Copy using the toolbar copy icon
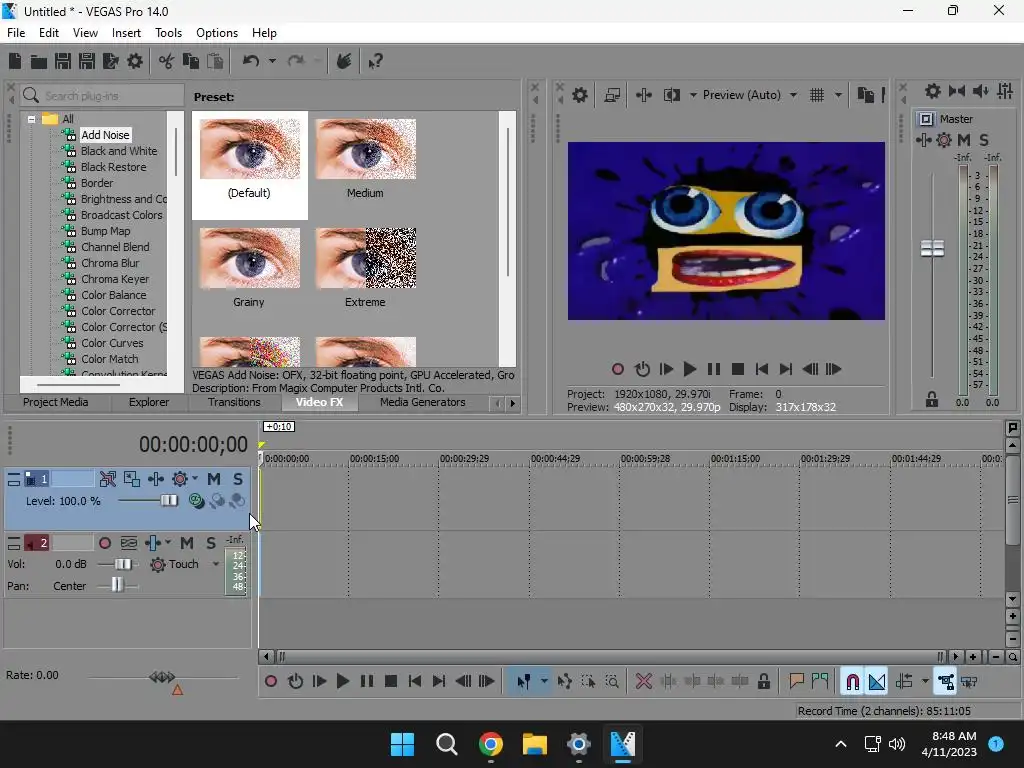This screenshot has height=768, width=1024. [191, 61]
